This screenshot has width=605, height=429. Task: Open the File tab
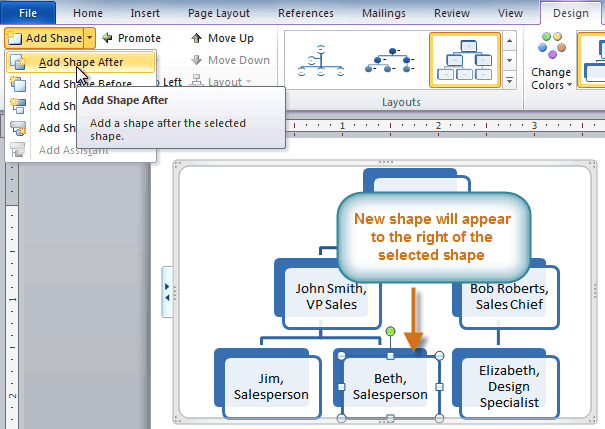pos(29,13)
